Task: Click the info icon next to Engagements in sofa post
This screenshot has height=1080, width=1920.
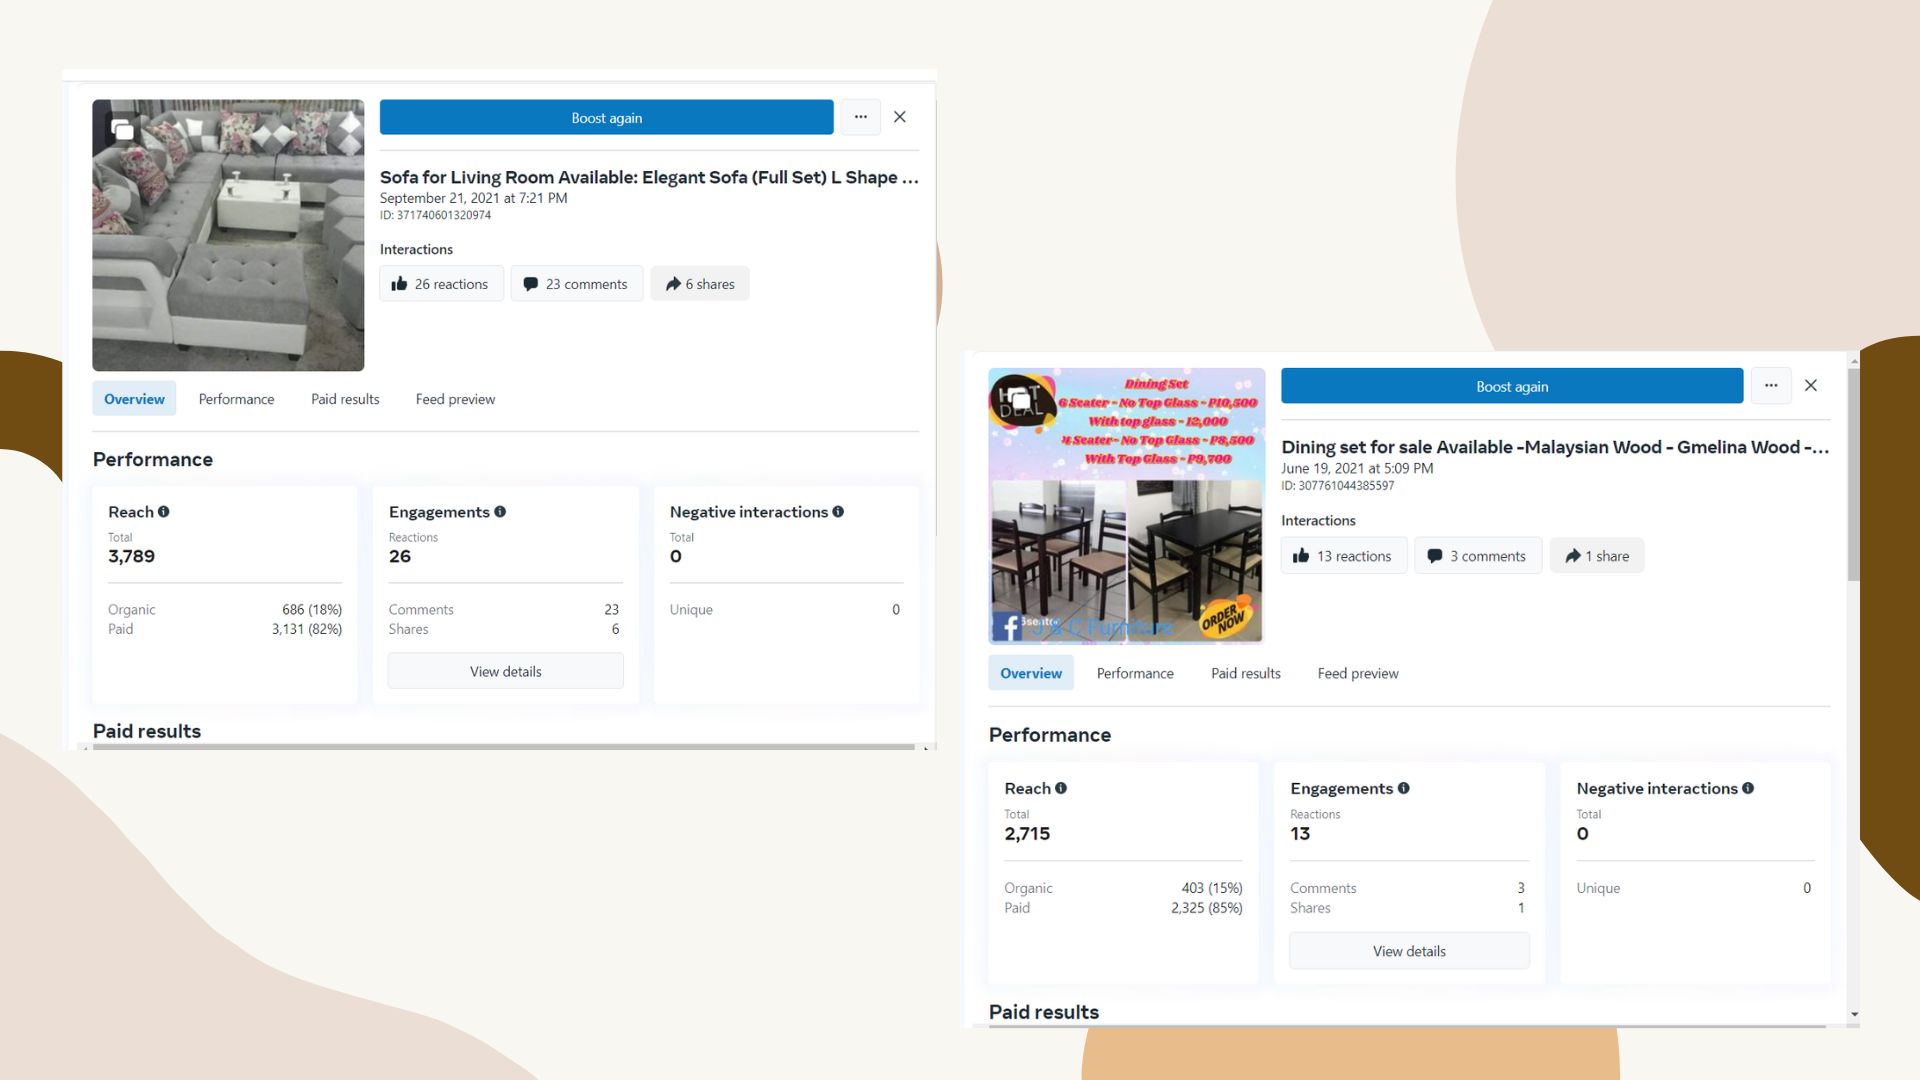Action: [500, 512]
